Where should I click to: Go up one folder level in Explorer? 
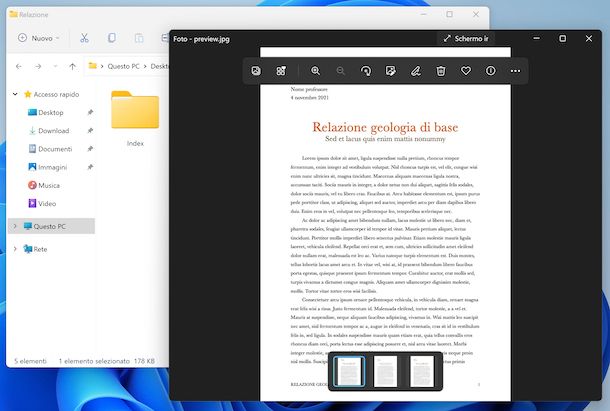tap(72, 67)
